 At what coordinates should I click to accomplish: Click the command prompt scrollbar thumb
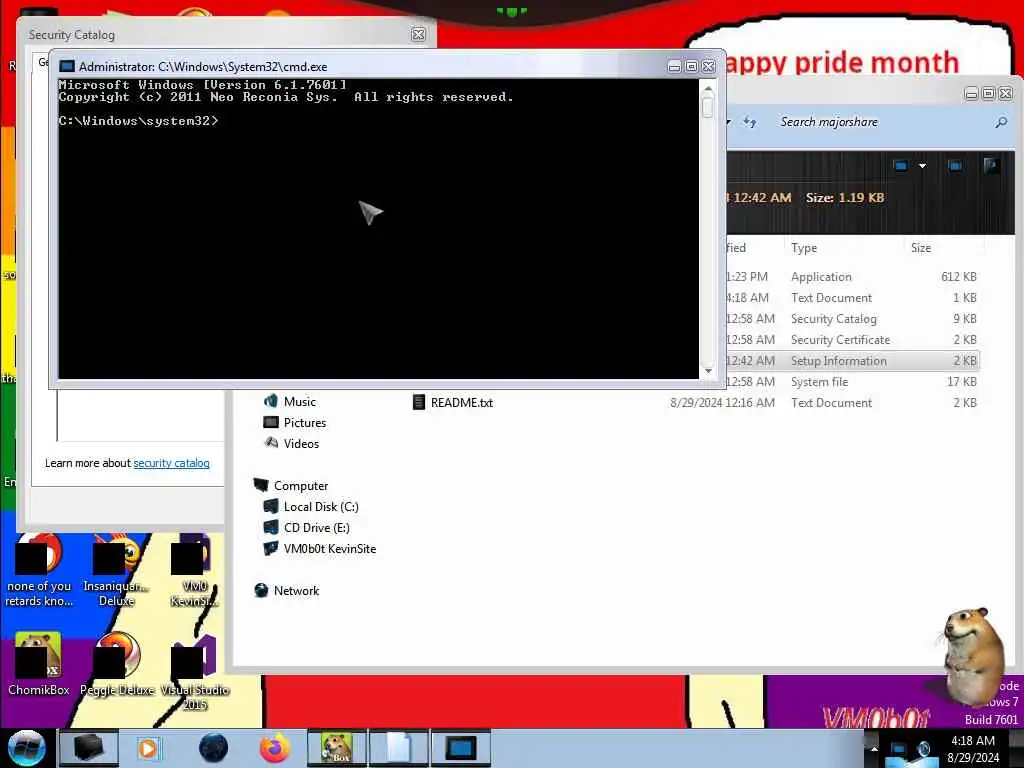708,107
